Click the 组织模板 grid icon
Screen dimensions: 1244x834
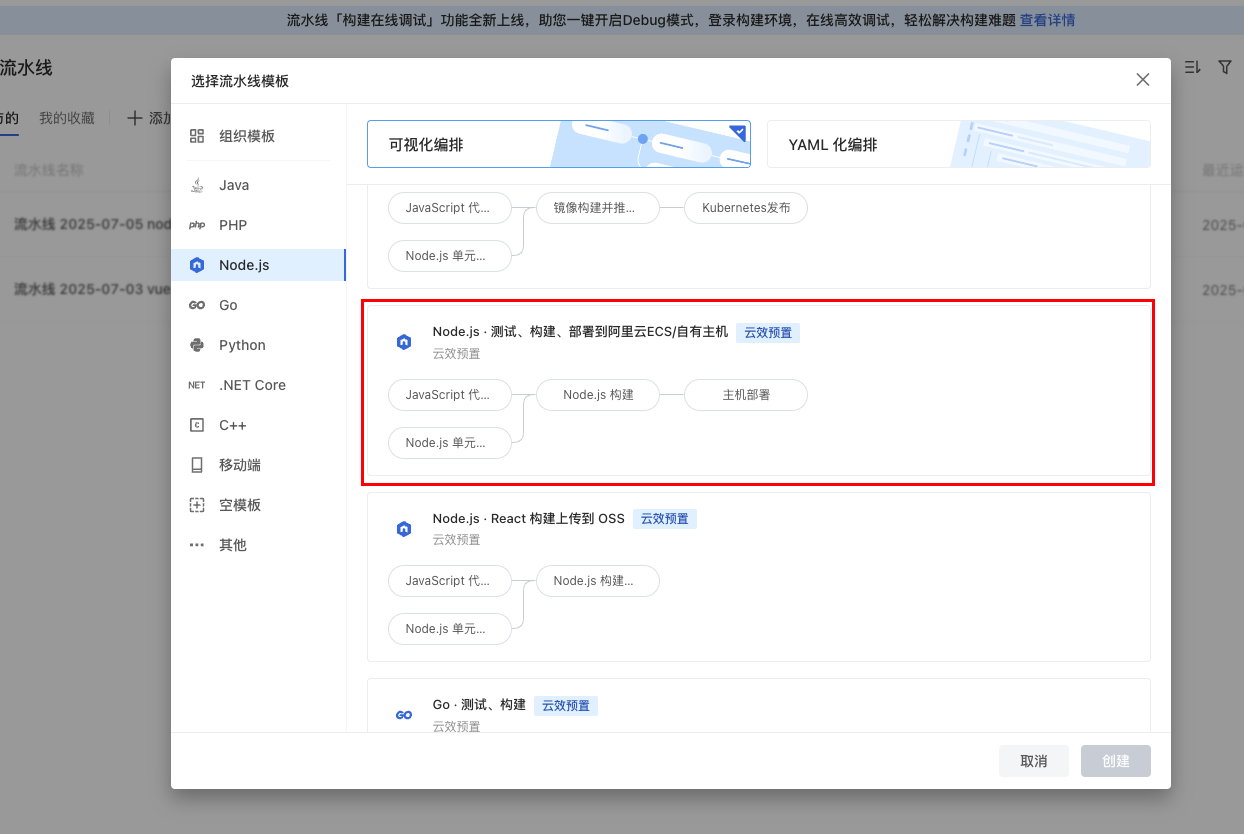197,136
